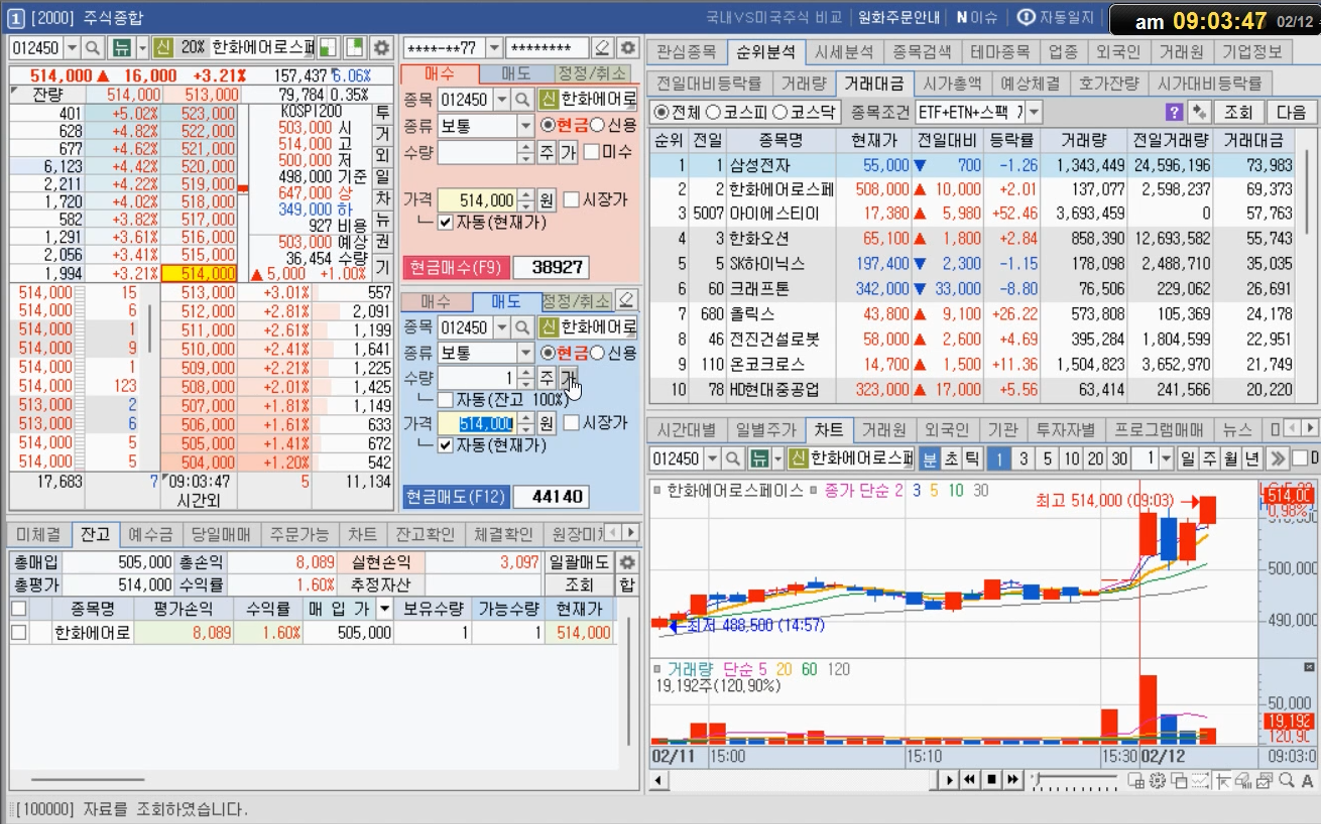Viewport: 1321px width, 824px height.
Task: Click the chart fast-forward button
Action: point(1013,779)
